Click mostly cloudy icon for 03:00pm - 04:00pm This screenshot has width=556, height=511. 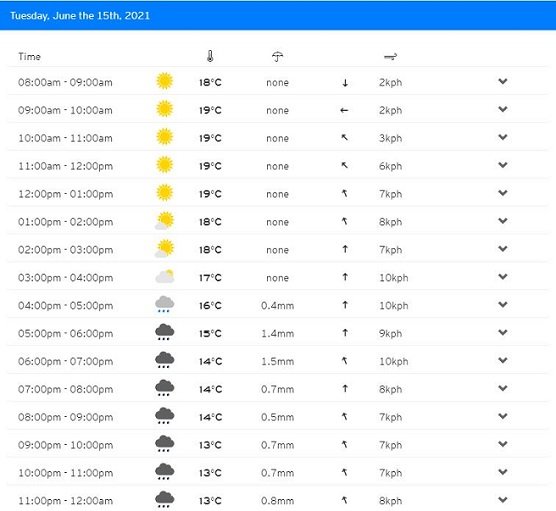pyautogui.click(x=165, y=276)
